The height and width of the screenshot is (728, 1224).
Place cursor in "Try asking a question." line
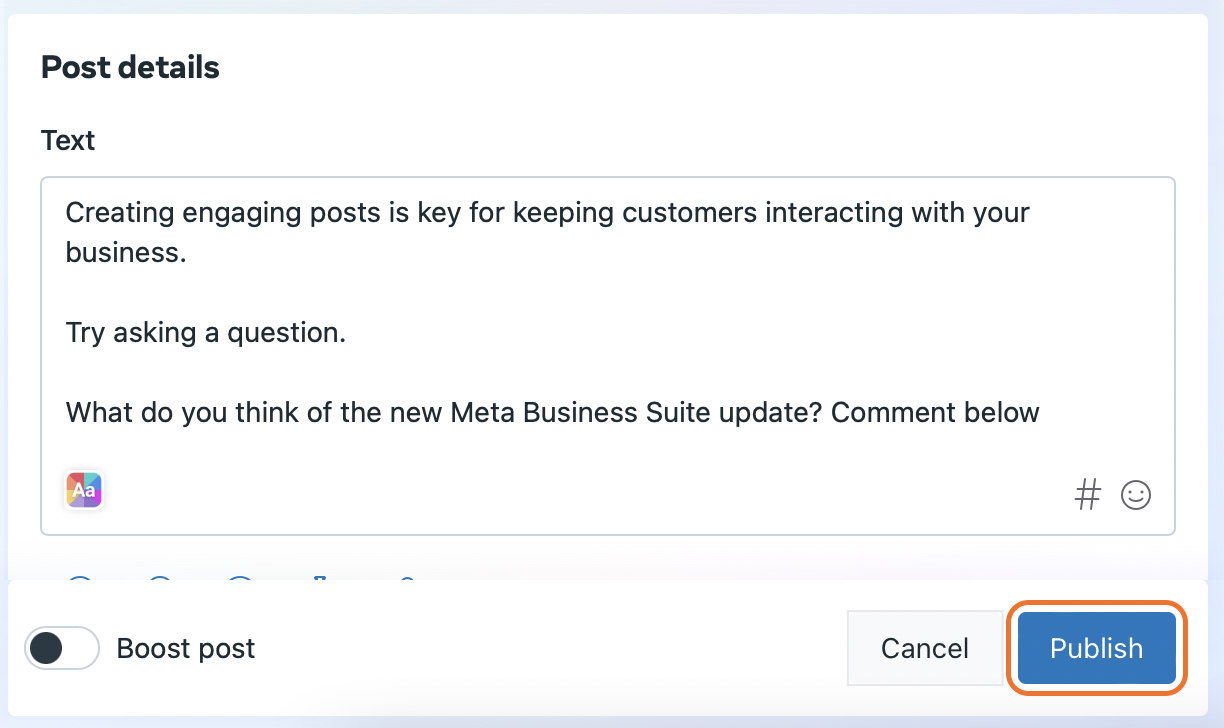click(205, 332)
